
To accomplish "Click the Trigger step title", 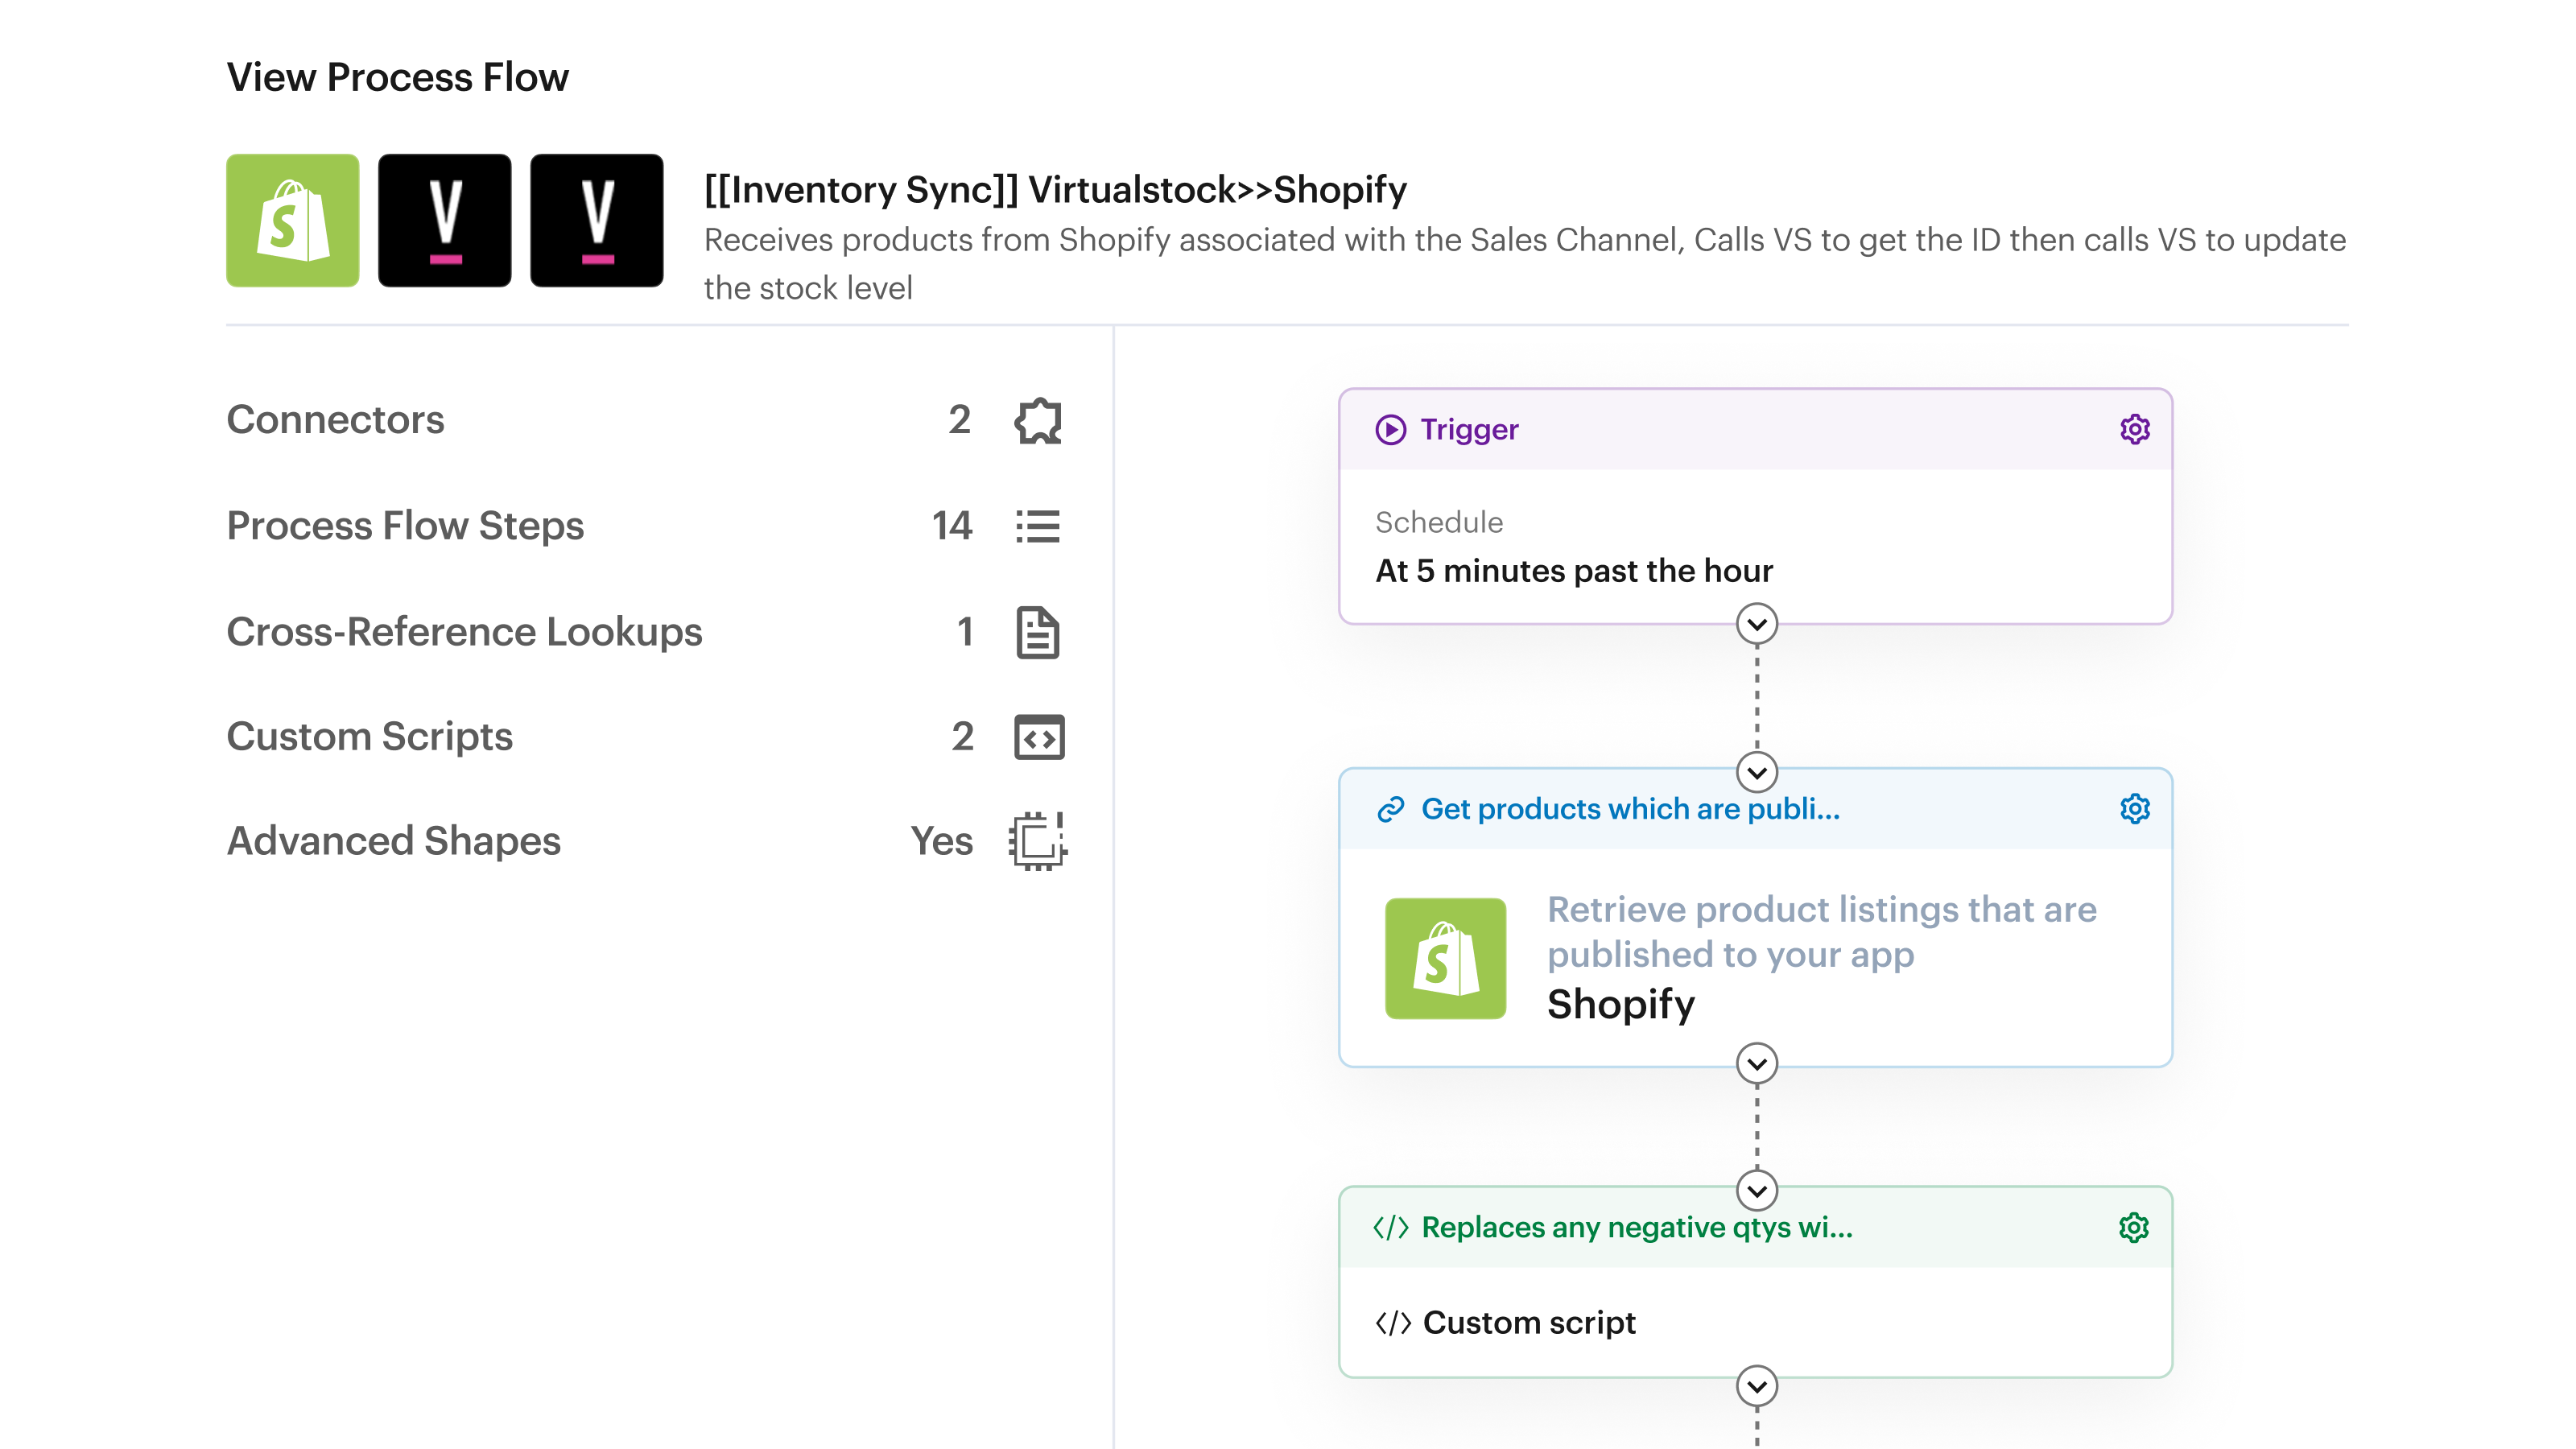I will (x=1469, y=429).
